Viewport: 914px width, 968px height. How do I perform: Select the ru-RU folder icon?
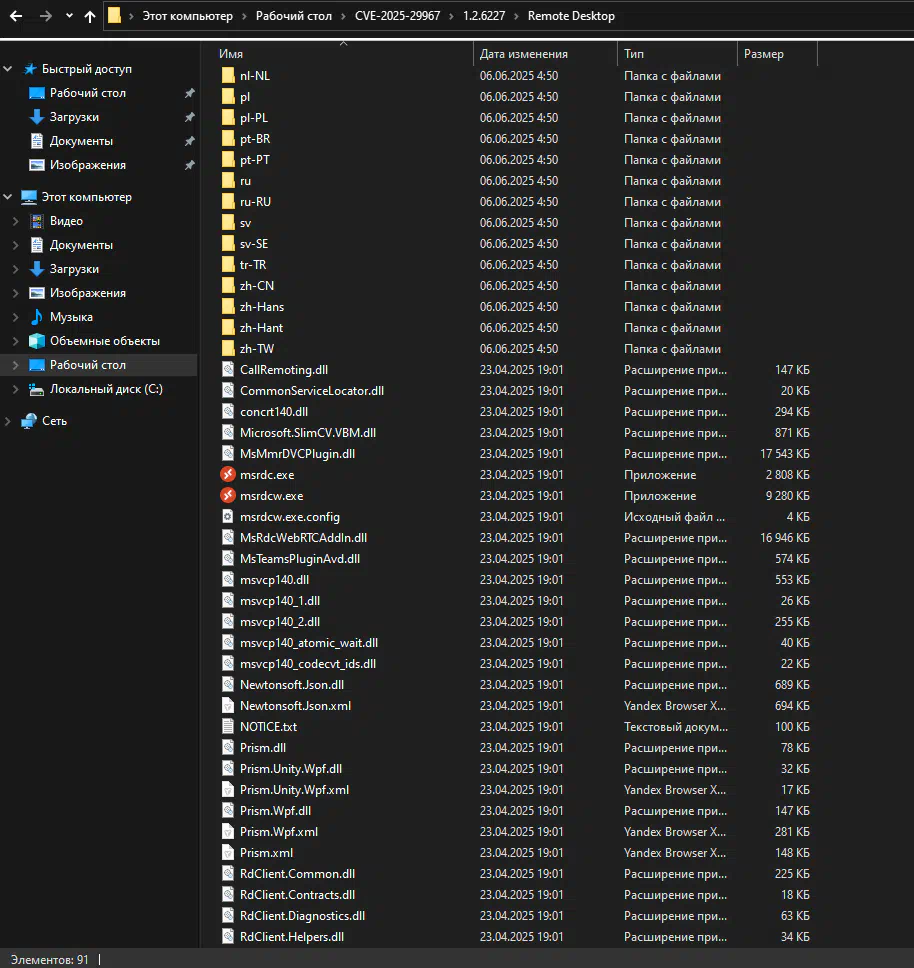click(x=228, y=201)
